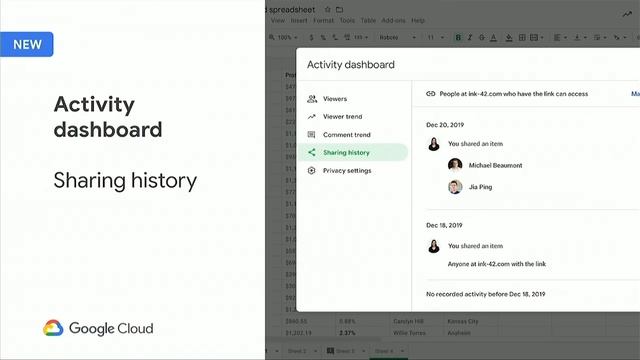
Task: Click the comment icon on Sheet 3 tab
Action: point(330,351)
